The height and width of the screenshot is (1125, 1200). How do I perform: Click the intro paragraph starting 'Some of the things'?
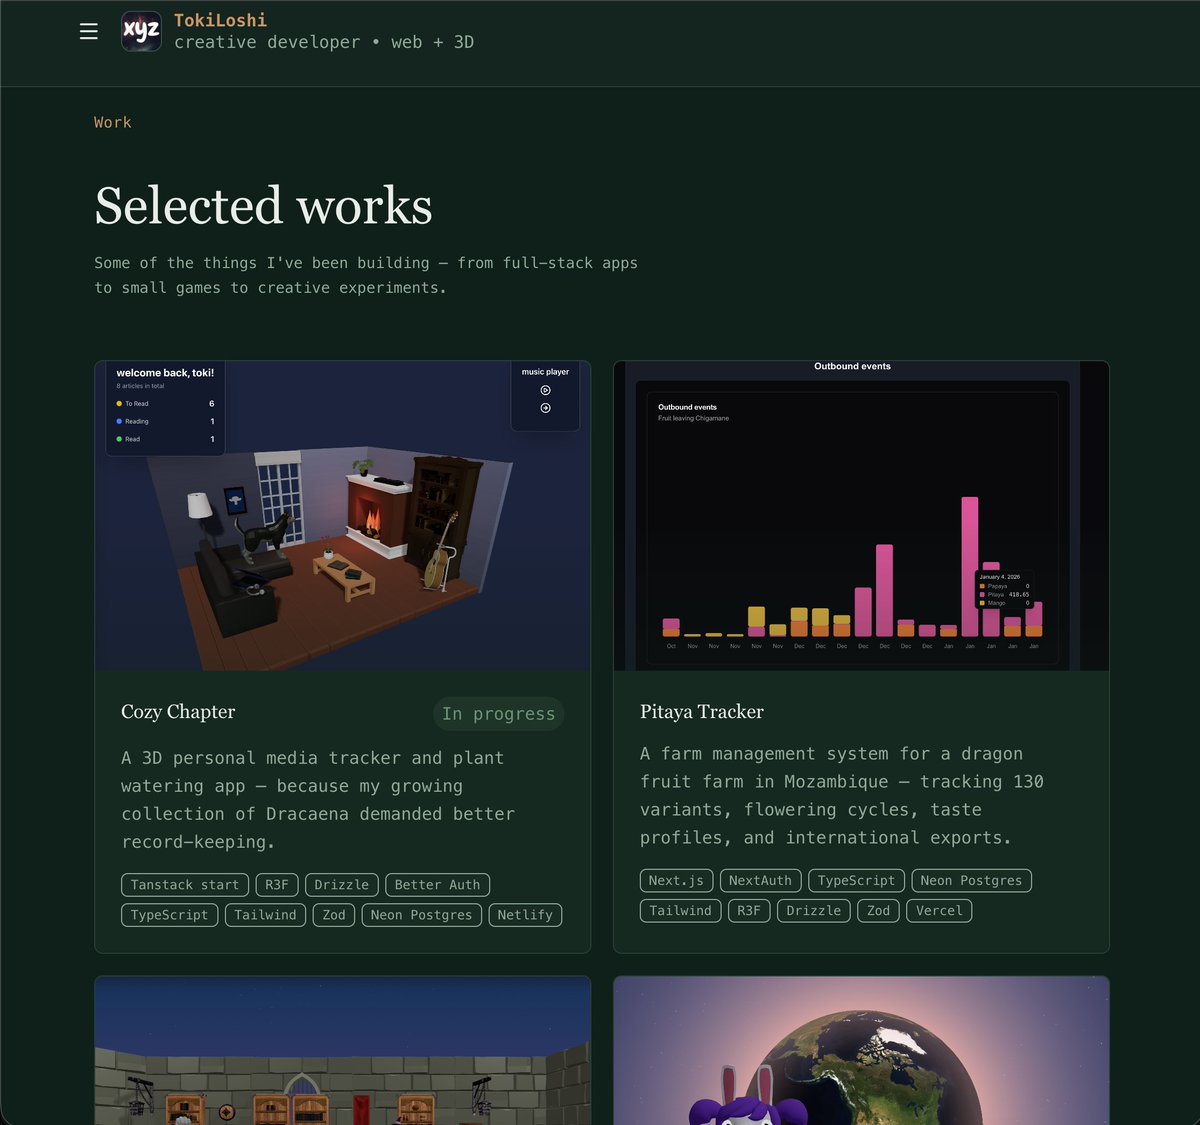click(366, 275)
